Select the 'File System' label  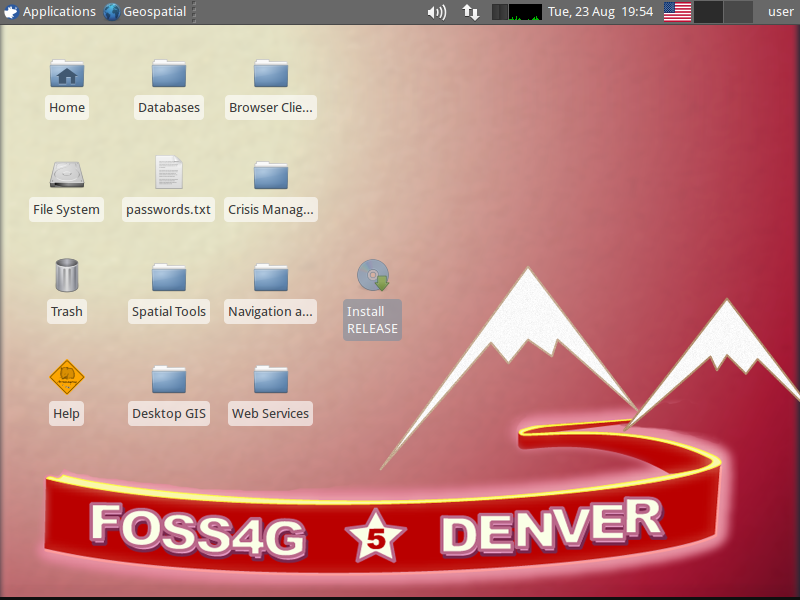click(x=66, y=210)
